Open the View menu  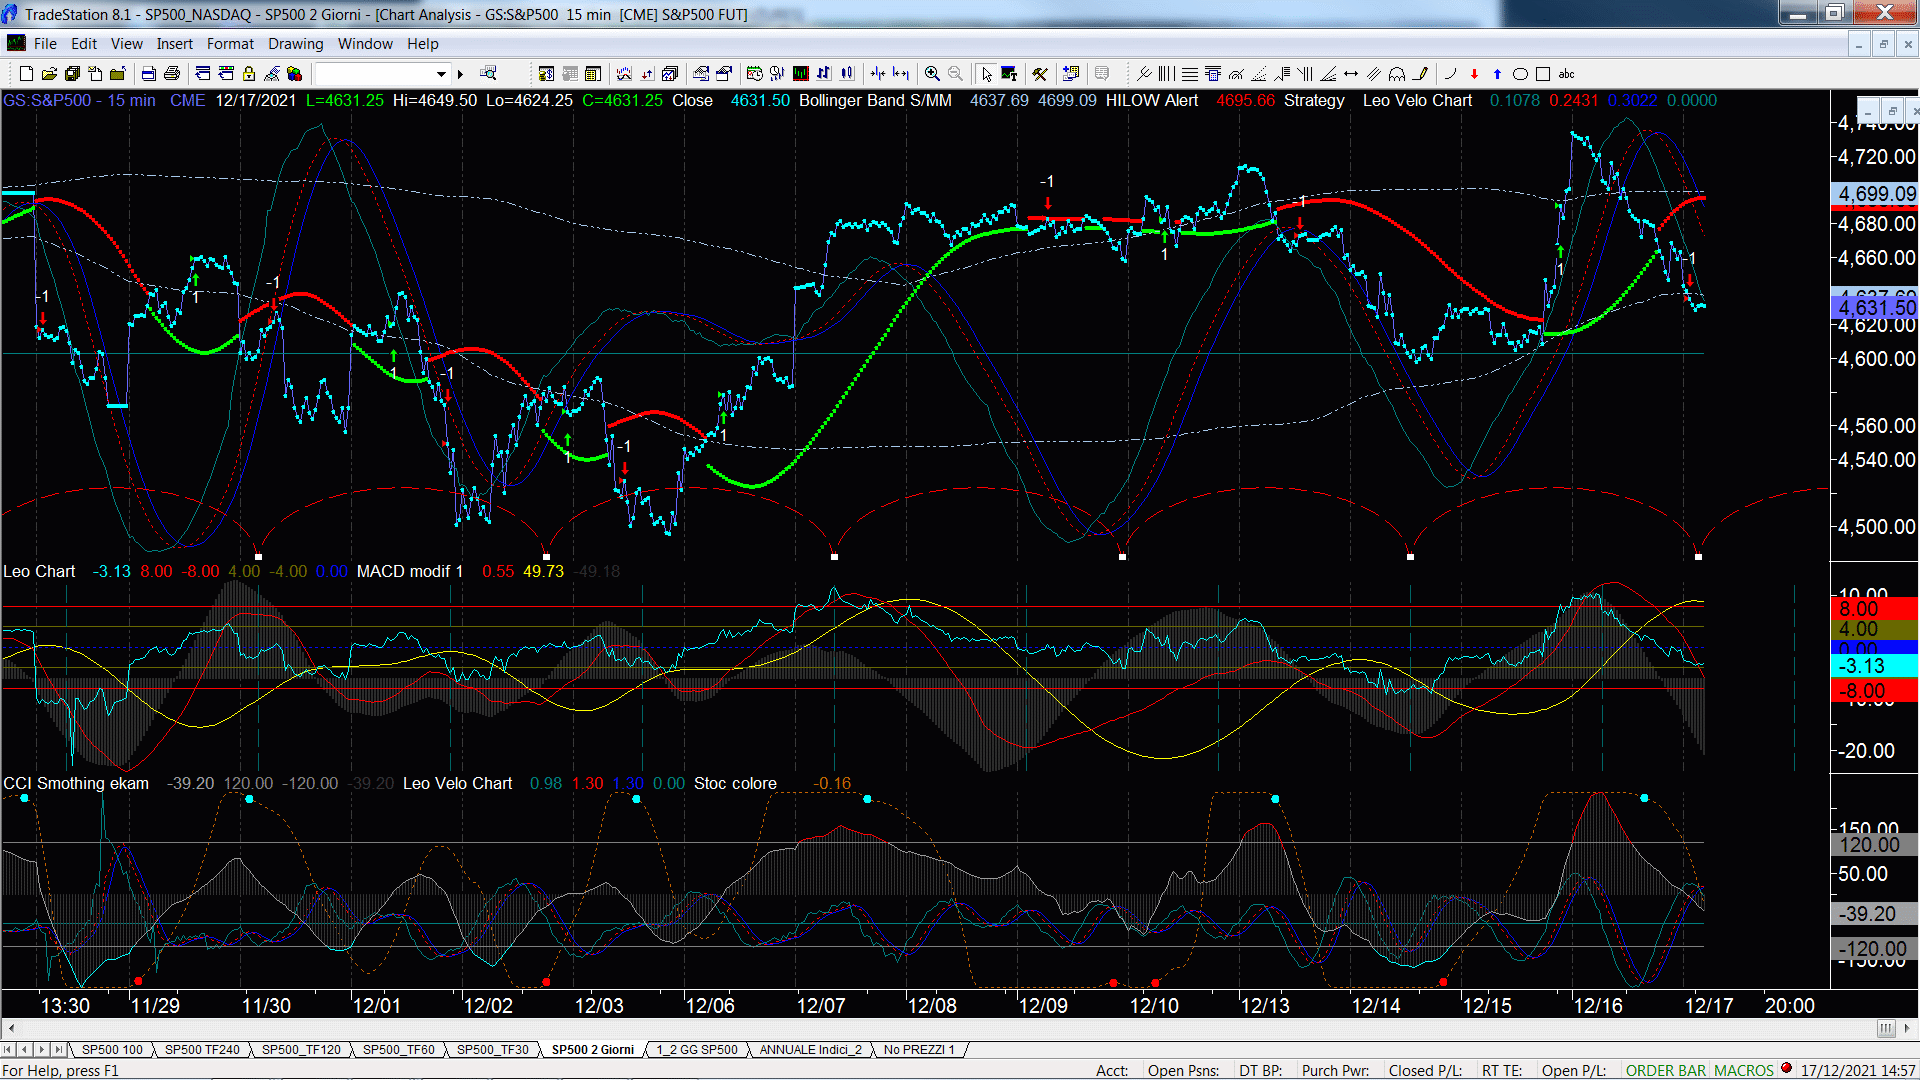click(127, 44)
